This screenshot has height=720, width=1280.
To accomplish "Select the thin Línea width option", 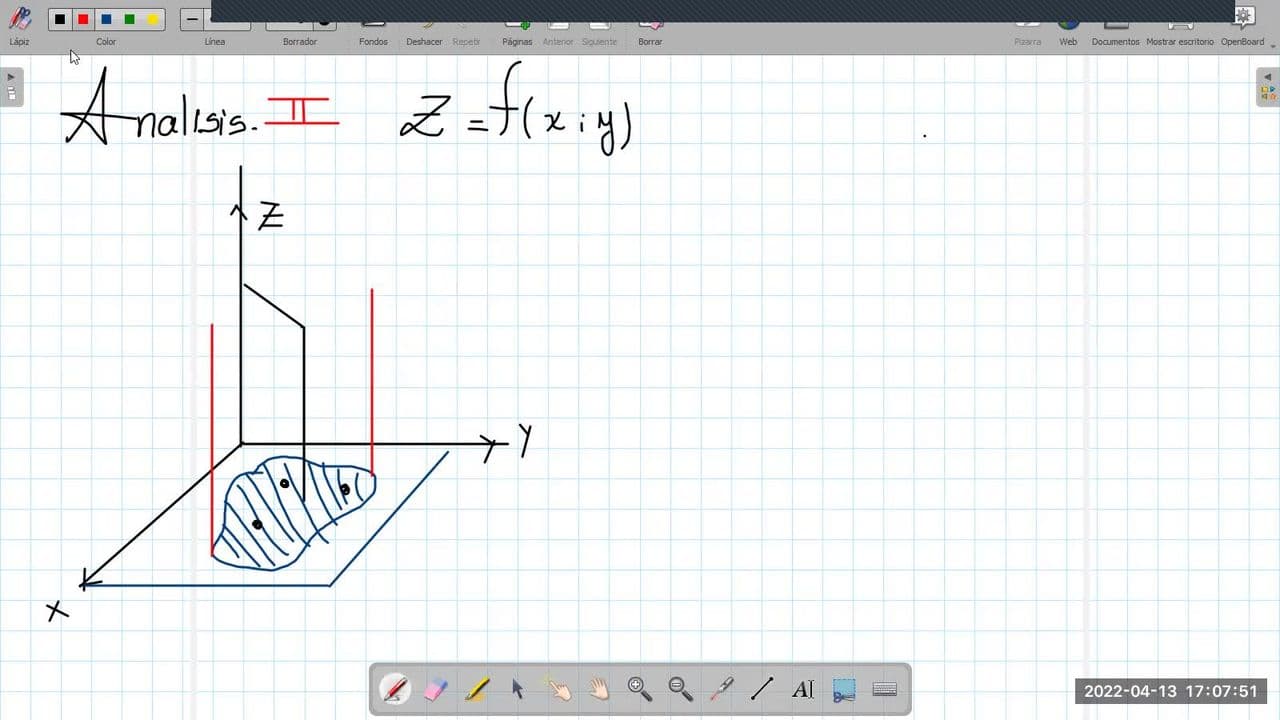I will point(193,20).
